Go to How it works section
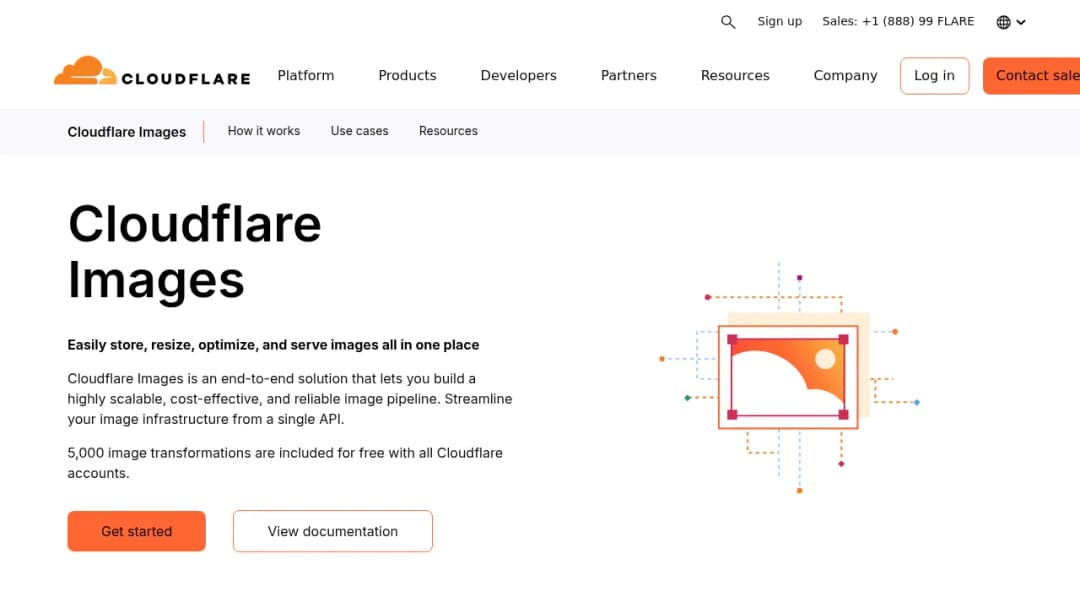 click(264, 131)
